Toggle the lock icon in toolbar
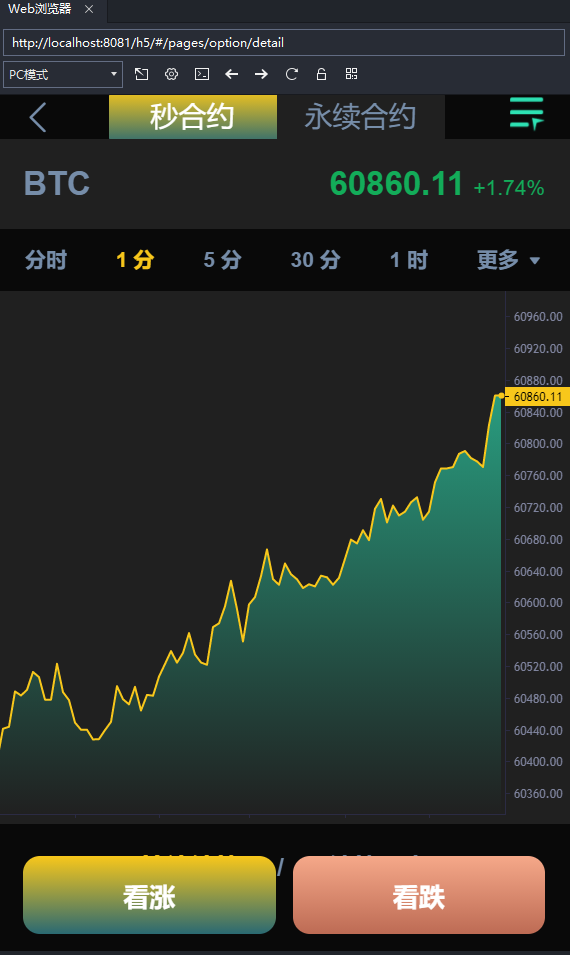Image resolution: width=570 pixels, height=955 pixels. (x=322, y=74)
